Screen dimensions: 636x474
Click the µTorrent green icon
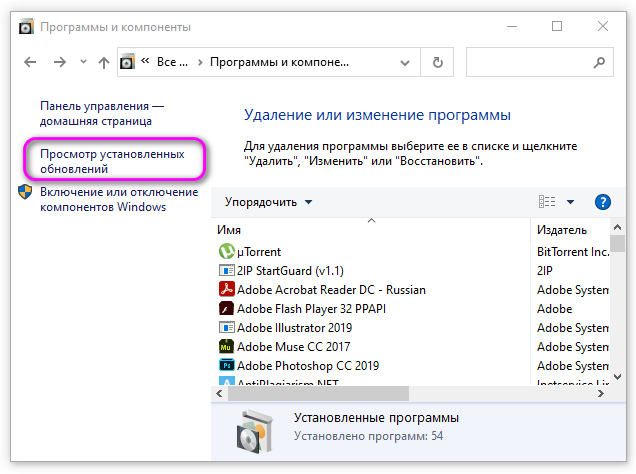tap(226, 251)
